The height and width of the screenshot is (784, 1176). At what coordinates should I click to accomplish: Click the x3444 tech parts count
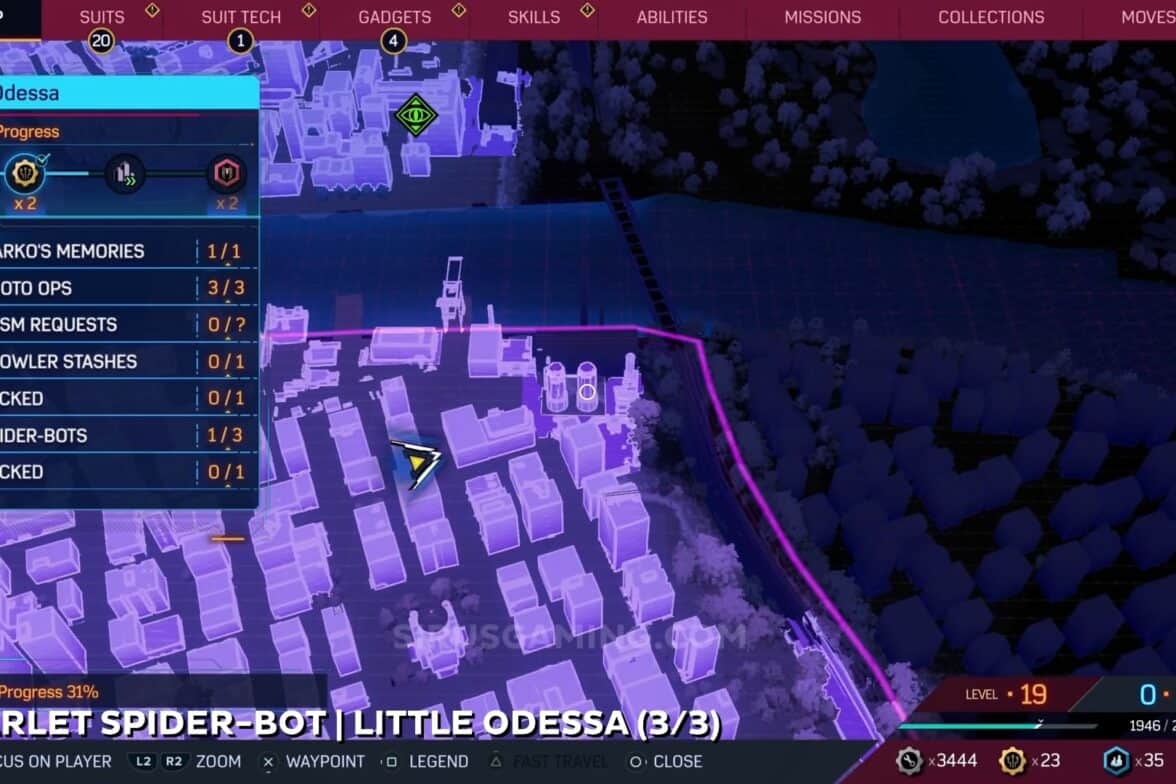point(952,761)
